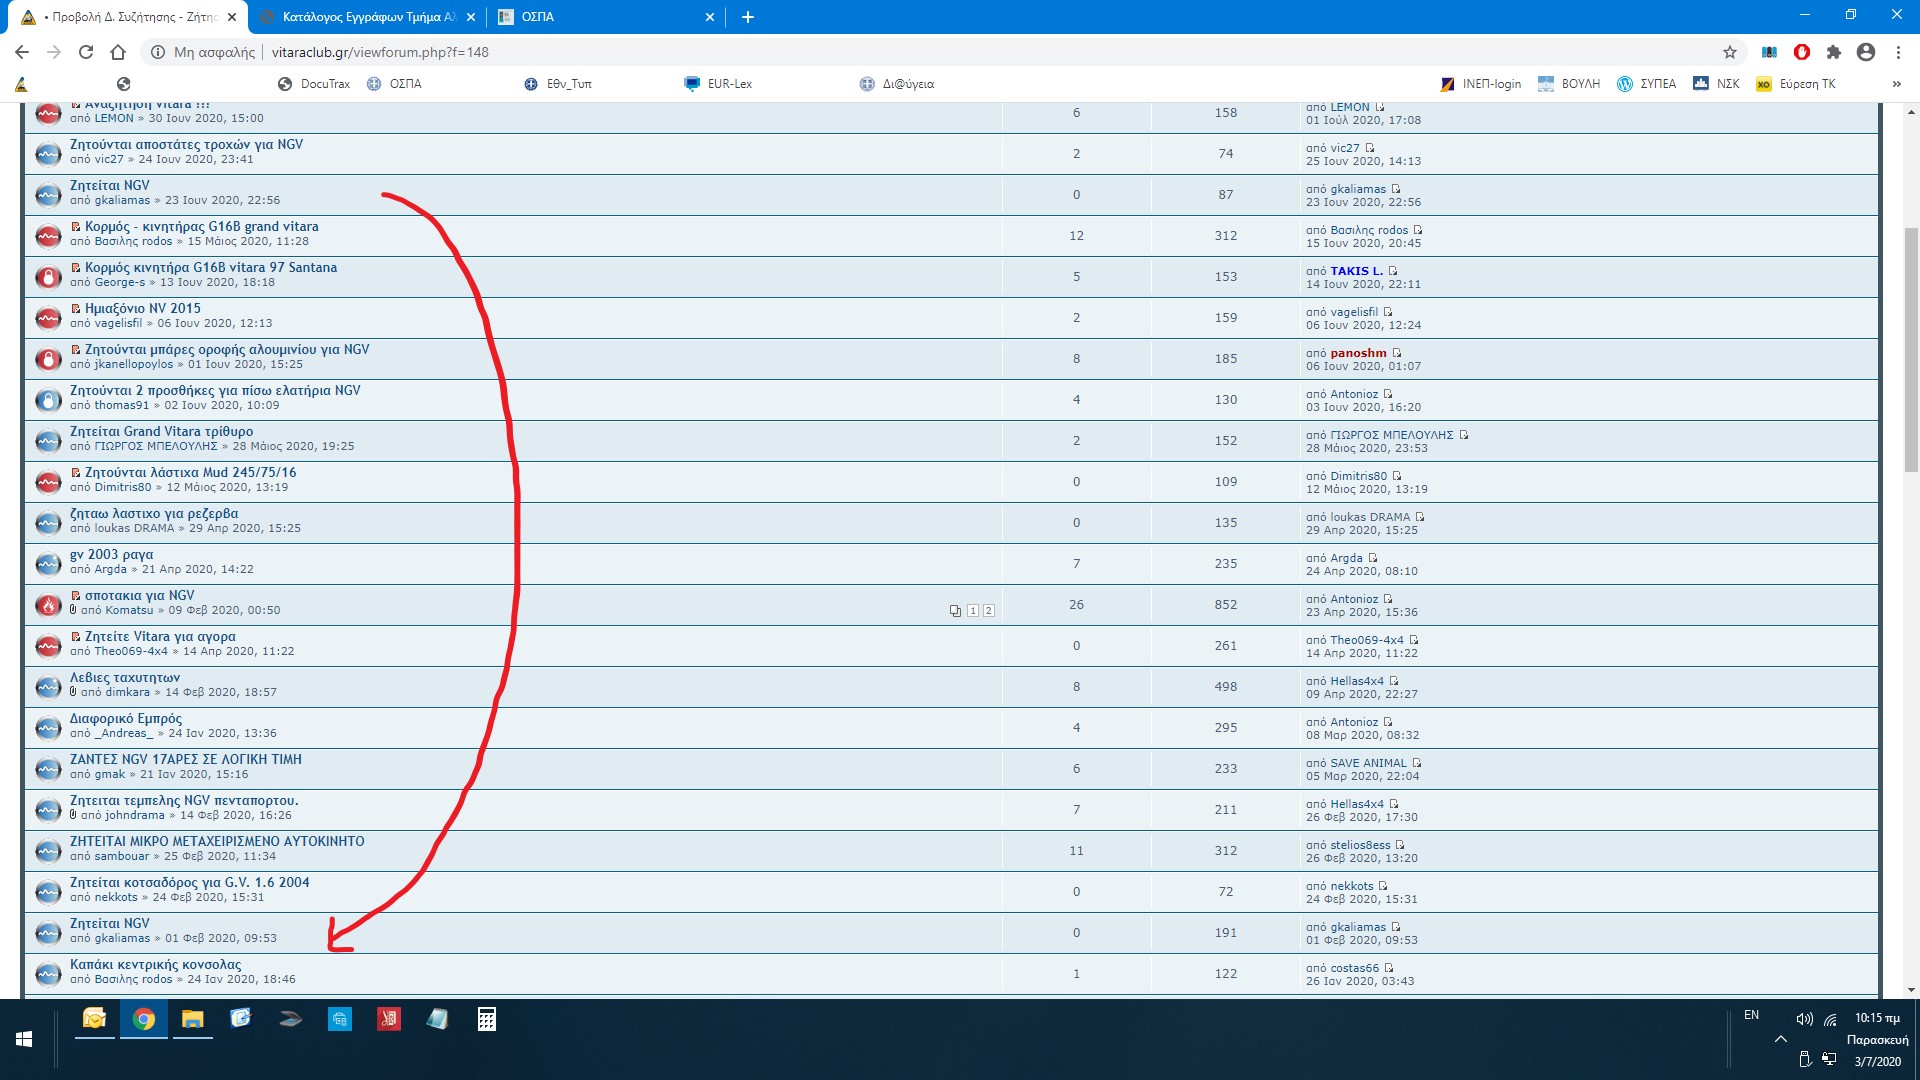Open topic Ζητούνται μπάρες οροφής αλουμινίου
Screen dimensions: 1920x1080
click(x=227, y=349)
